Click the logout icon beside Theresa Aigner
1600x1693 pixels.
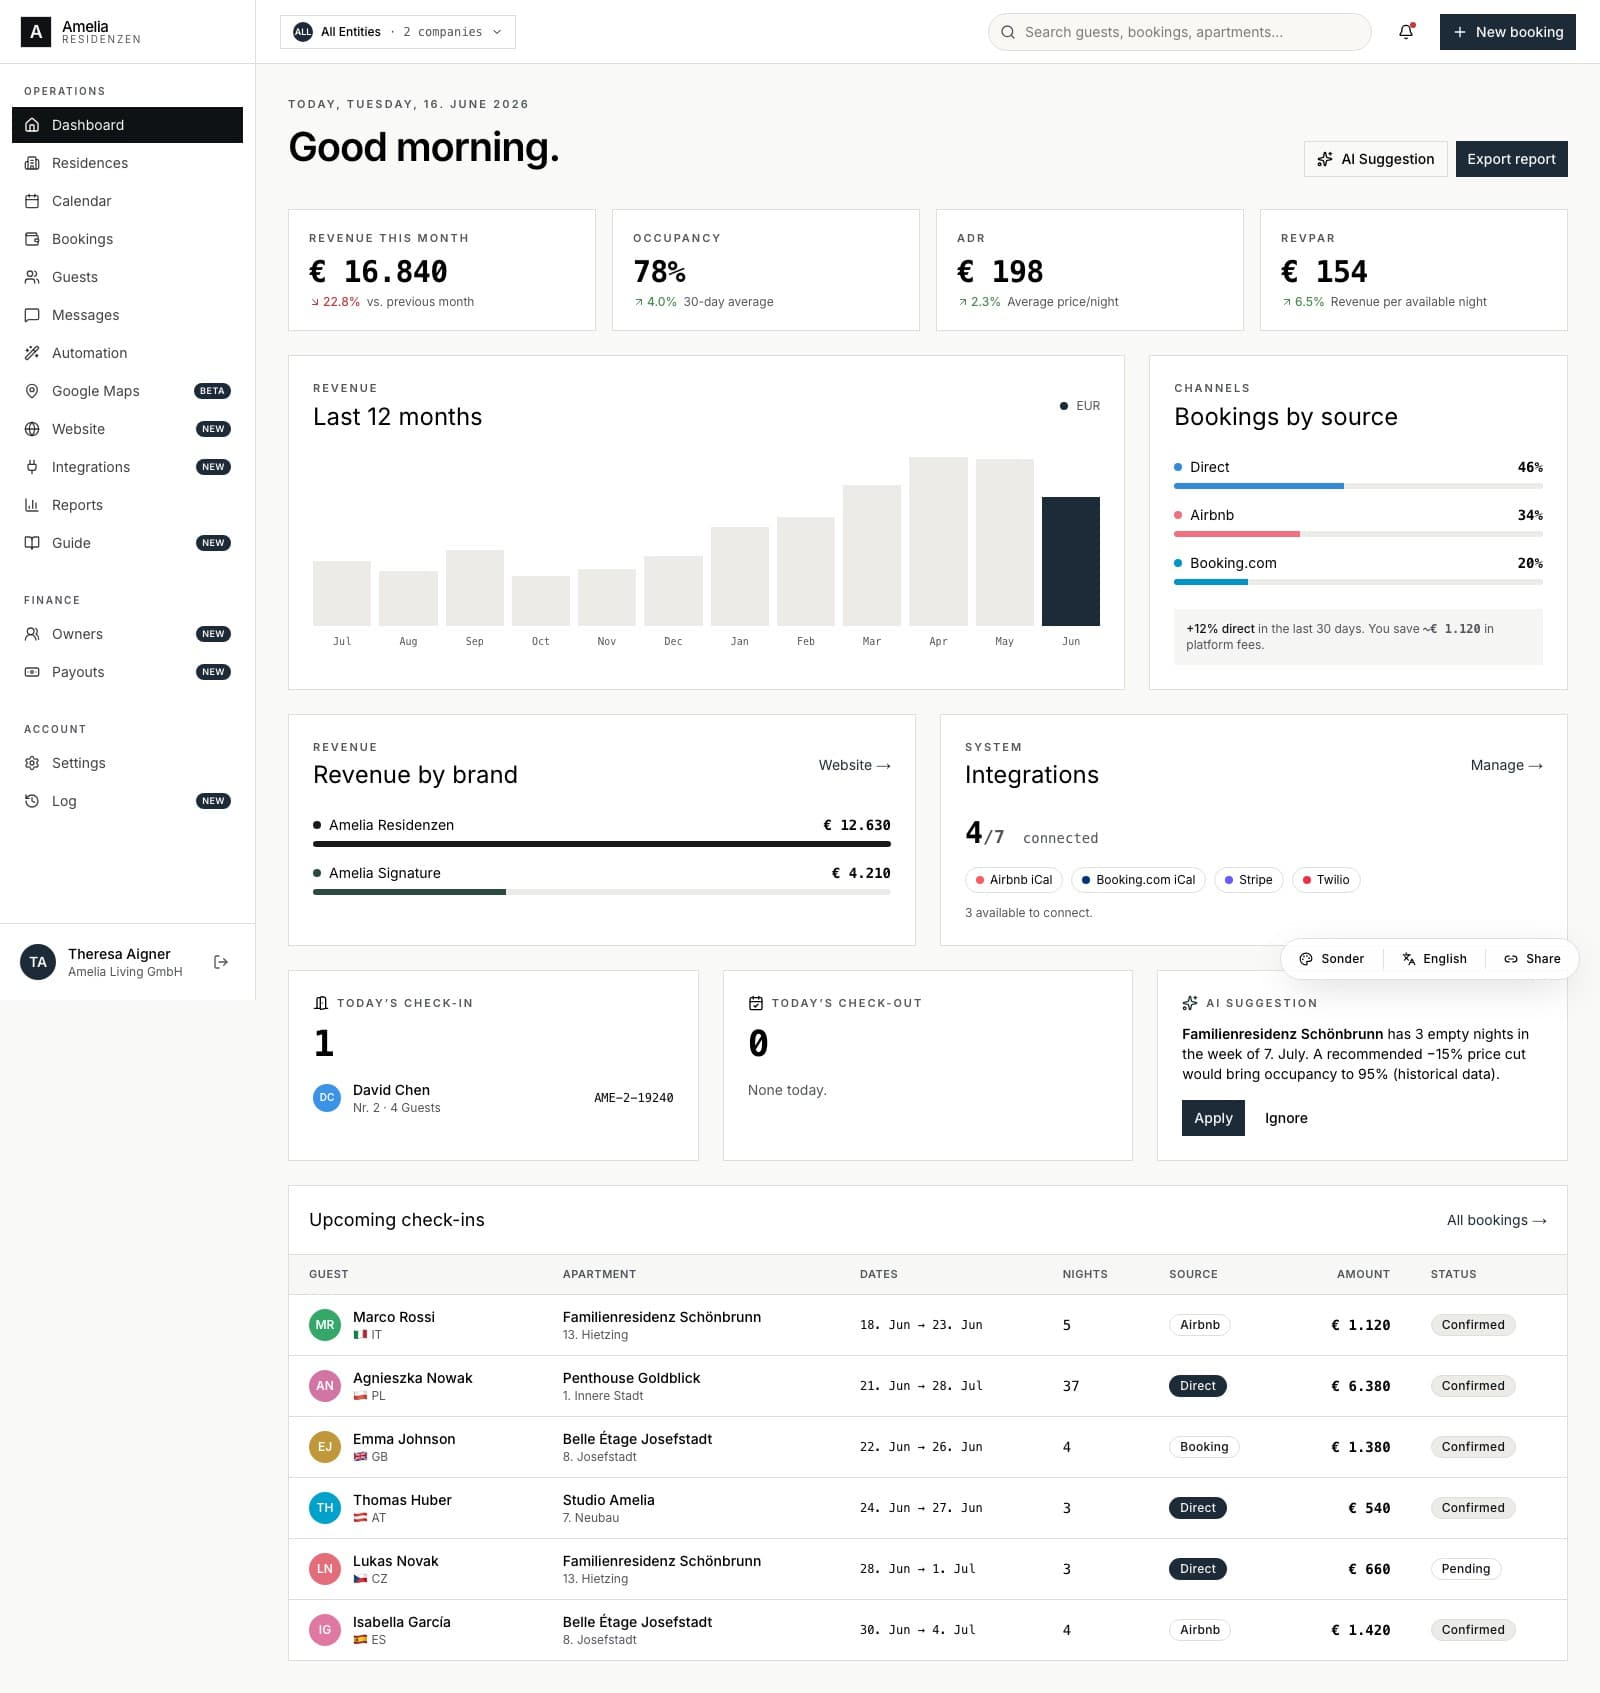[221, 962]
